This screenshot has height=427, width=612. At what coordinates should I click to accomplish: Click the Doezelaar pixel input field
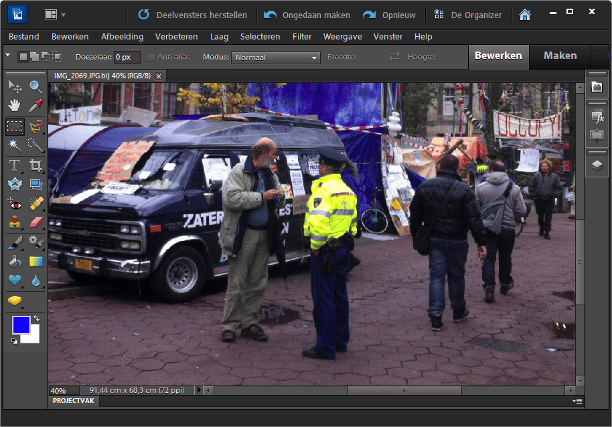point(126,58)
